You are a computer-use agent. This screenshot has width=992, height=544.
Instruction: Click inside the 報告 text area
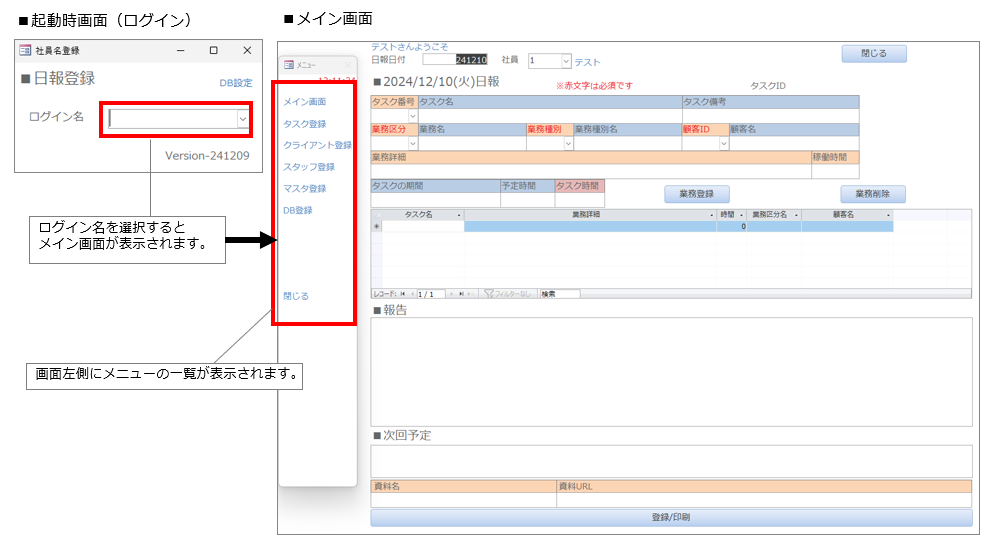[x=671, y=371]
